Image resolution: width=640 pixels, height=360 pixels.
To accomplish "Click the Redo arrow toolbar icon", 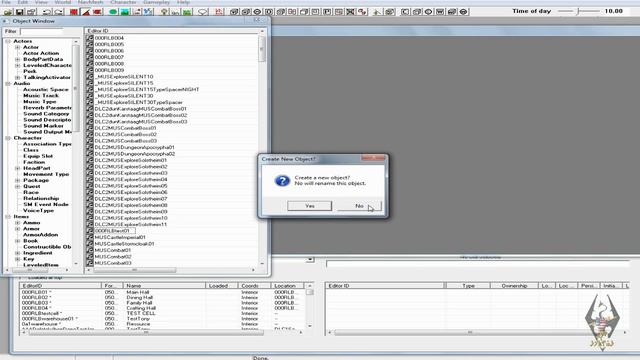I will 58,12.
